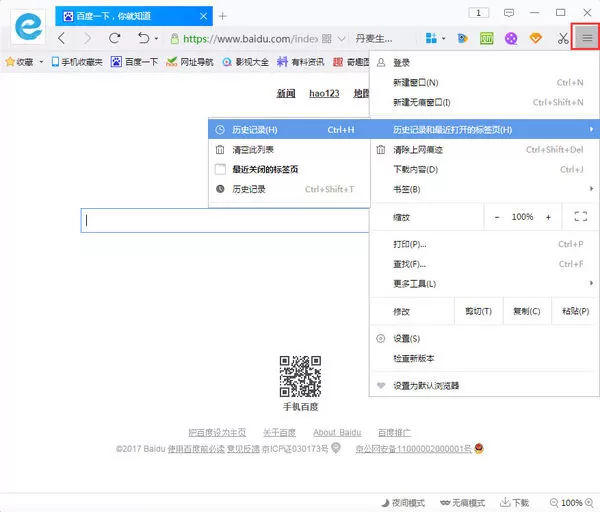Expand the undo button dropdown arrow
Screen dimensions: 600x512
[156, 39]
